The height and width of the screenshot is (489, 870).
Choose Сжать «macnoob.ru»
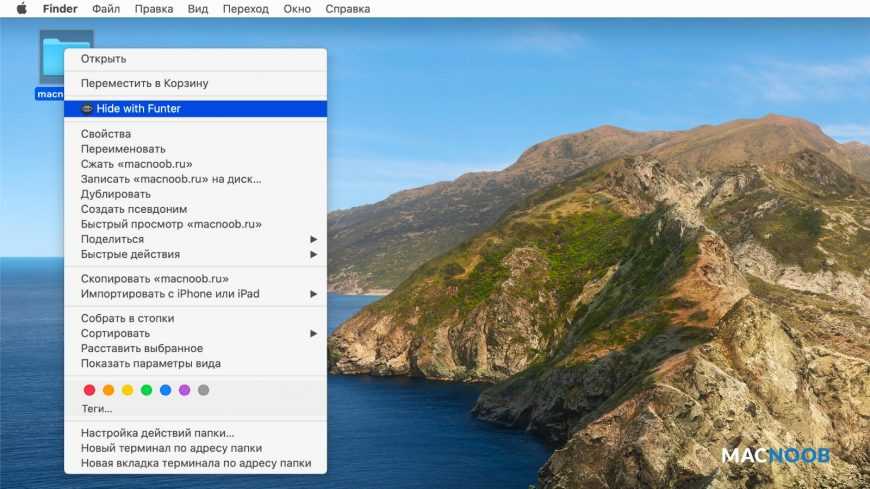(x=136, y=164)
